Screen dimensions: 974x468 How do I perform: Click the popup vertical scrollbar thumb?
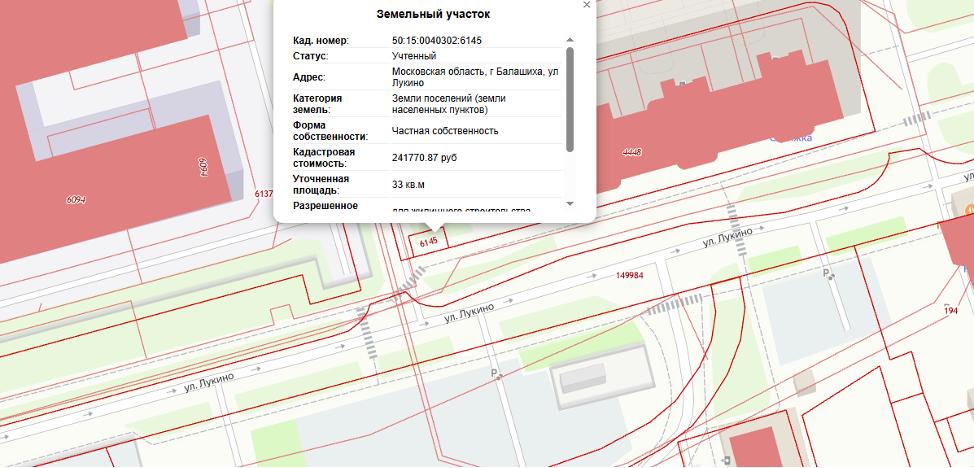click(x=570, y=98)
